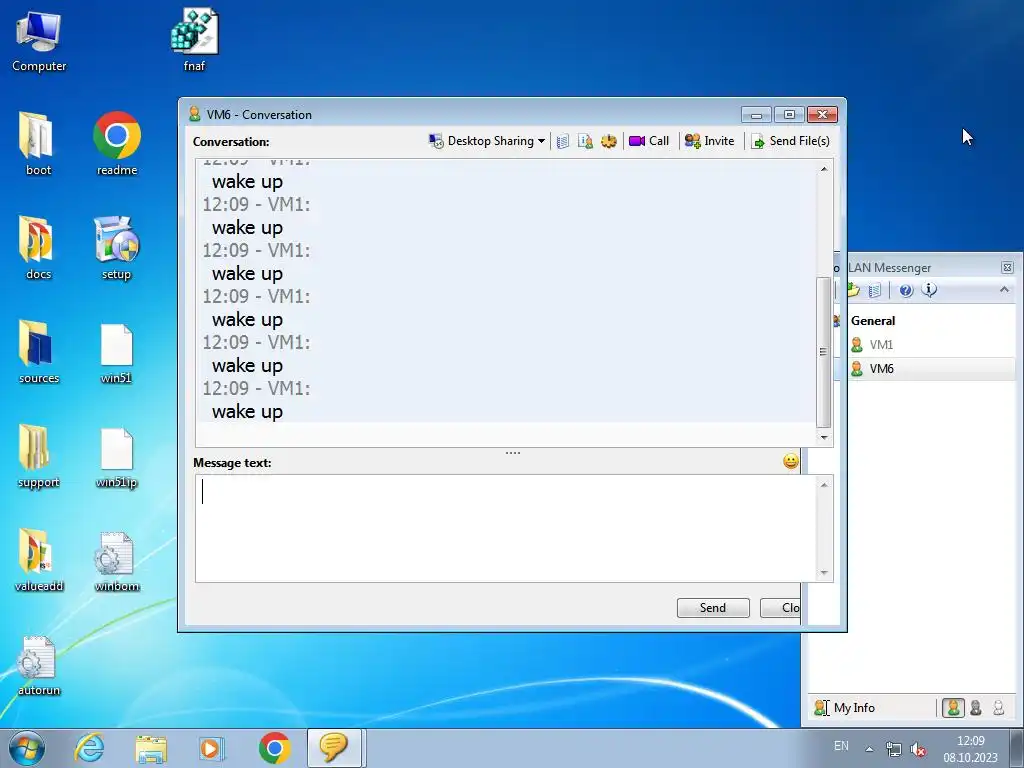Click the LAN Messenger taskbar button
Screen dimensions: 1024x768
334,748
